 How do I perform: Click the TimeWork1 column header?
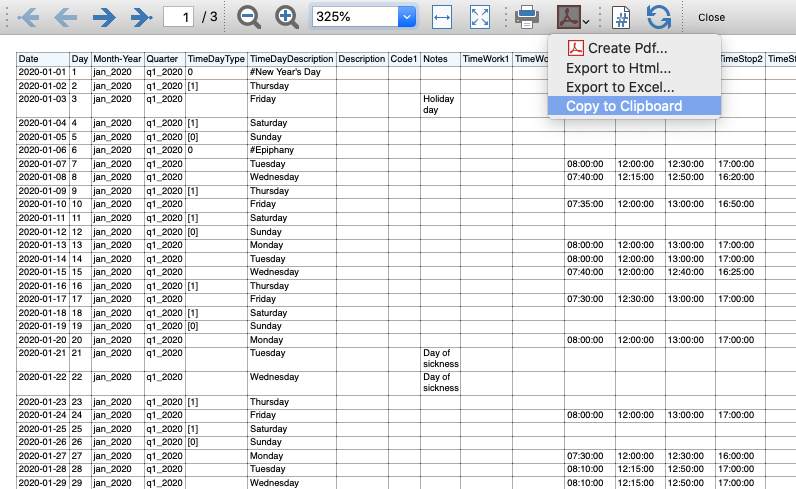485,59
